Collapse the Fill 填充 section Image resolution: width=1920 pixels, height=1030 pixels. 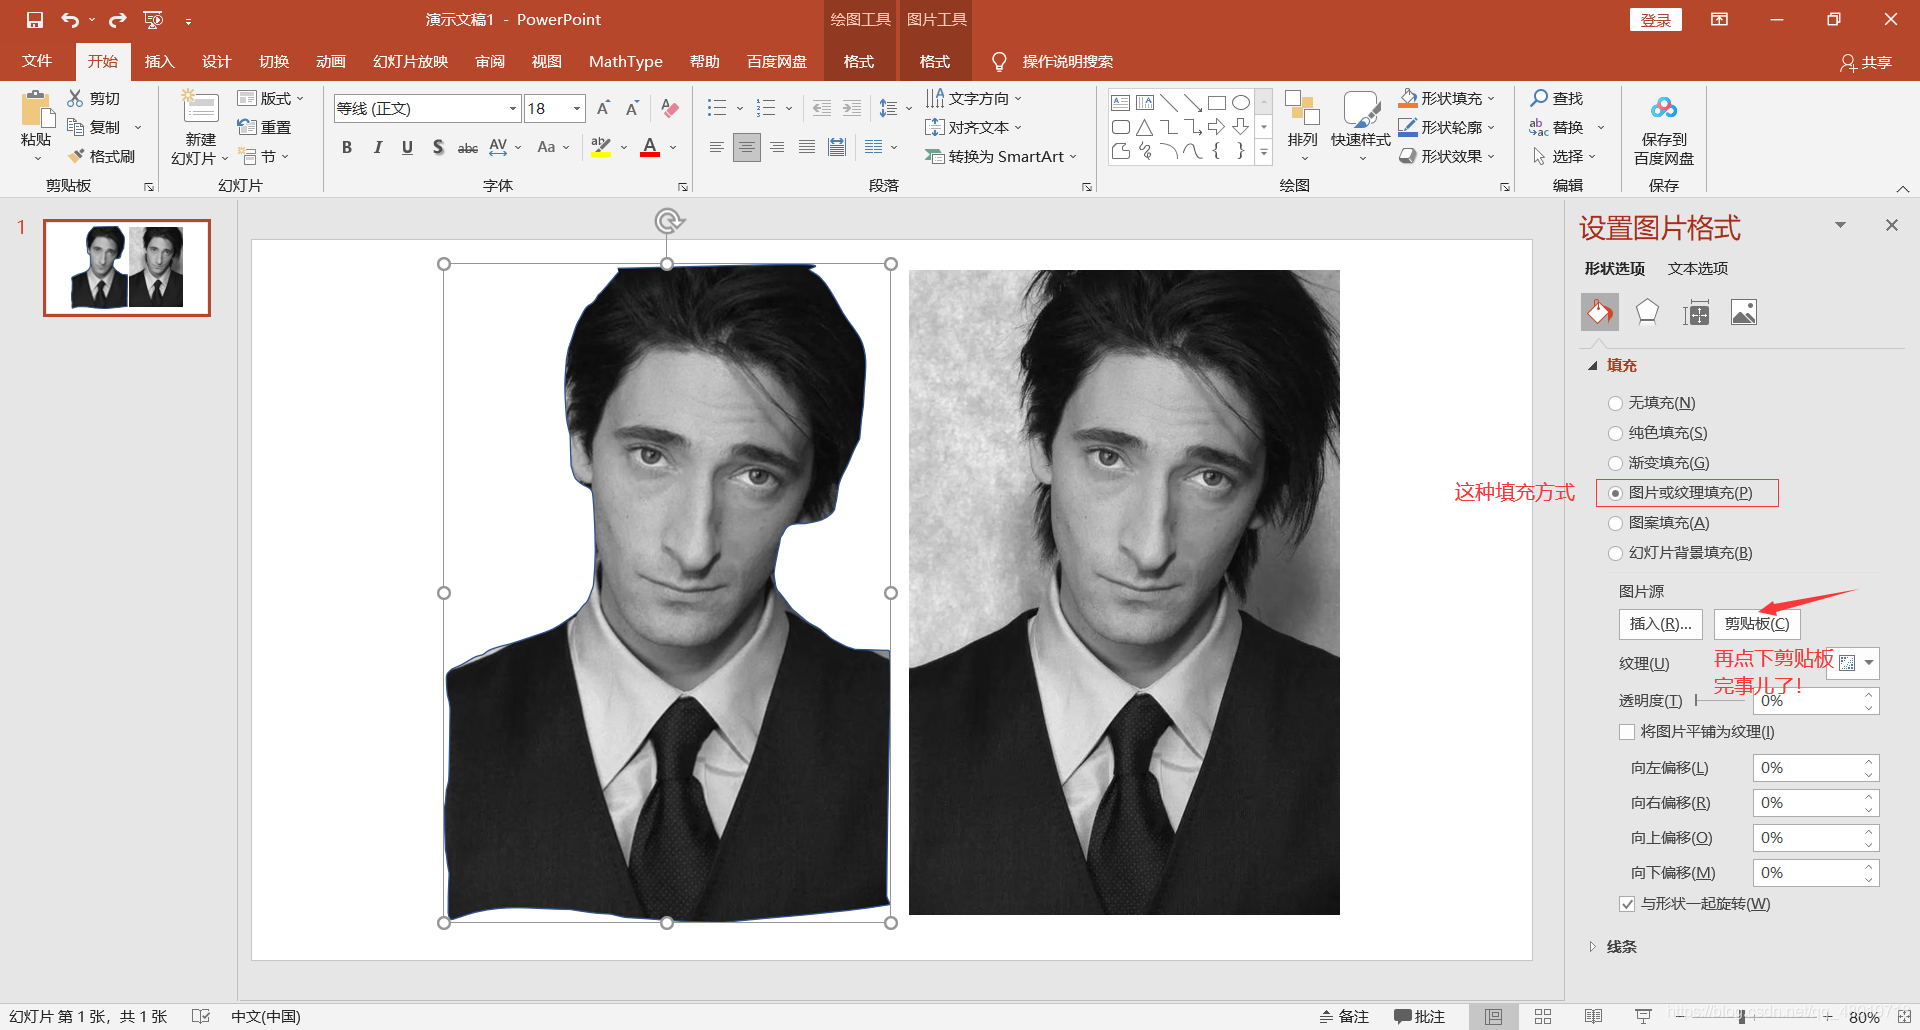pos(1593,366)
